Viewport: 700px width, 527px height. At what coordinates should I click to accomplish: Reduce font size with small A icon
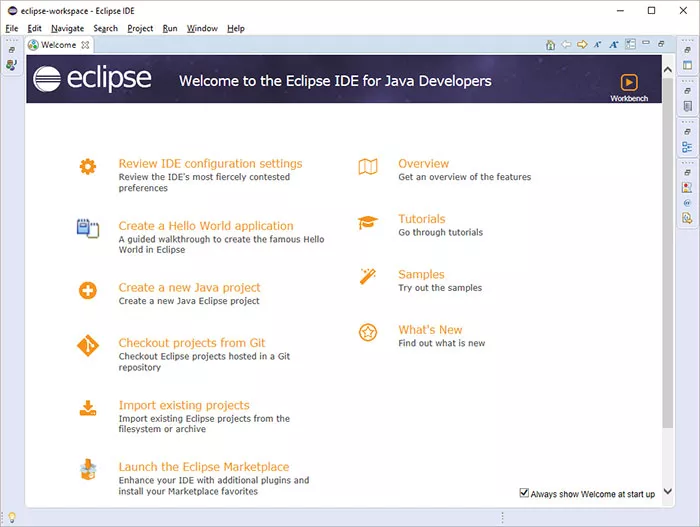[x=597, y=44]
